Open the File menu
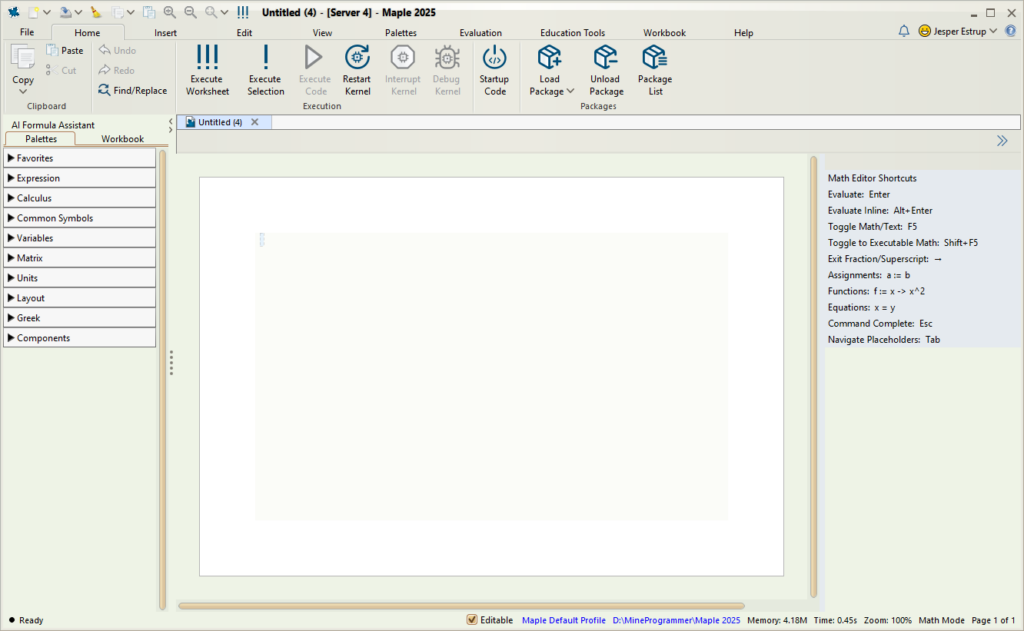The width and height of the screenshot is (1024, 631). click(27, 32)
